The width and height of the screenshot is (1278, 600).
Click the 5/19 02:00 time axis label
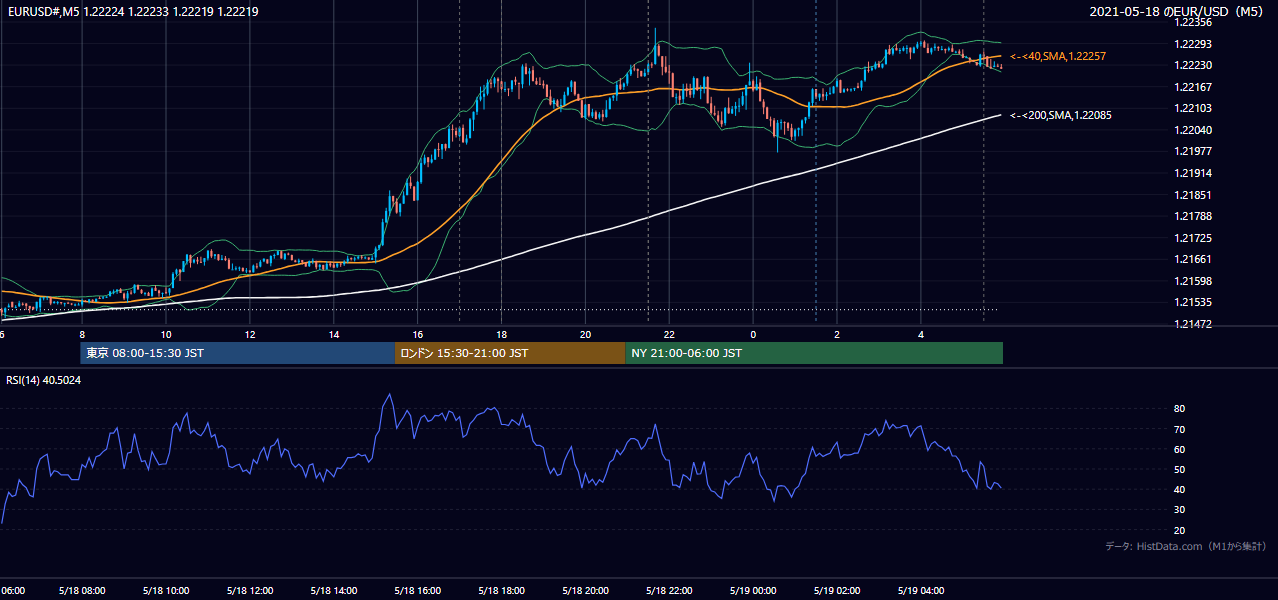(x=837, y=590)
